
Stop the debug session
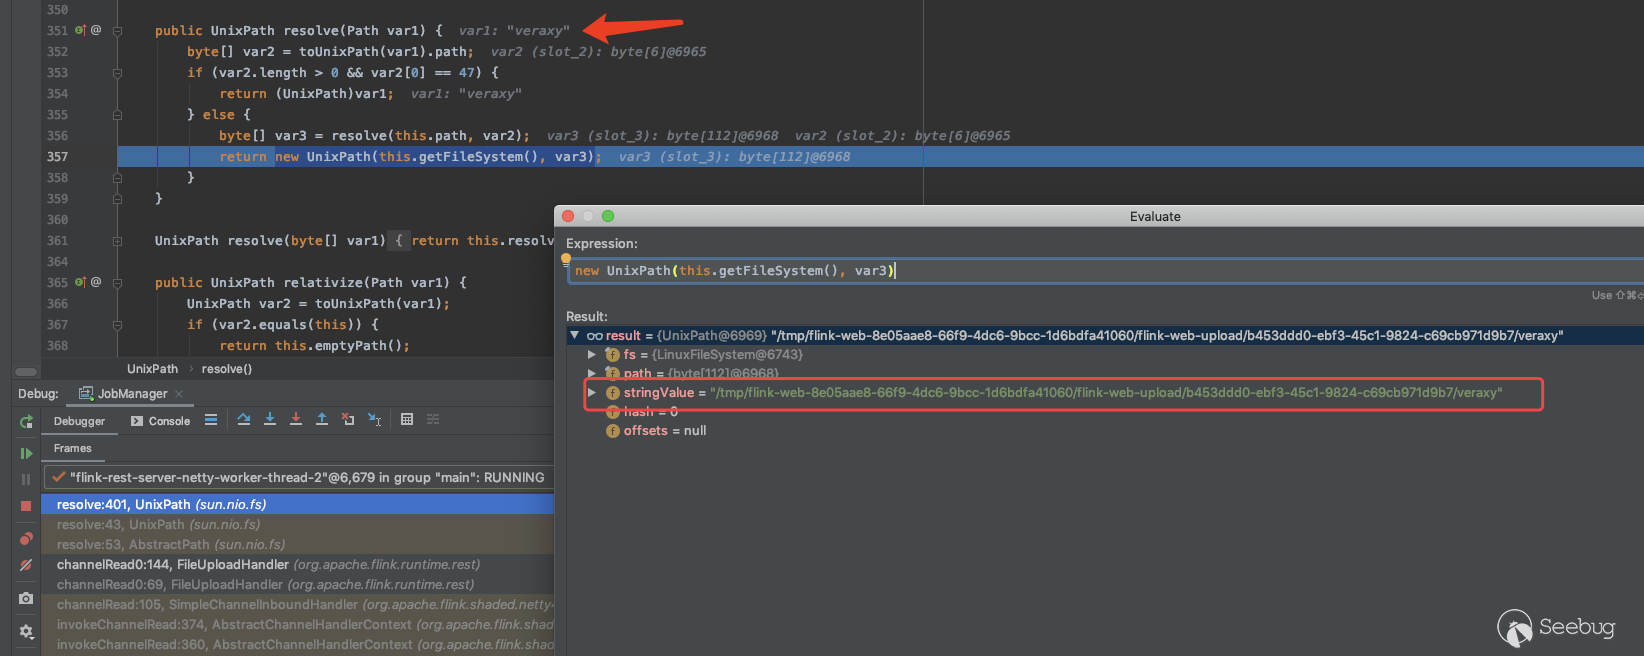pyautogui.click(x=26, y=506)
